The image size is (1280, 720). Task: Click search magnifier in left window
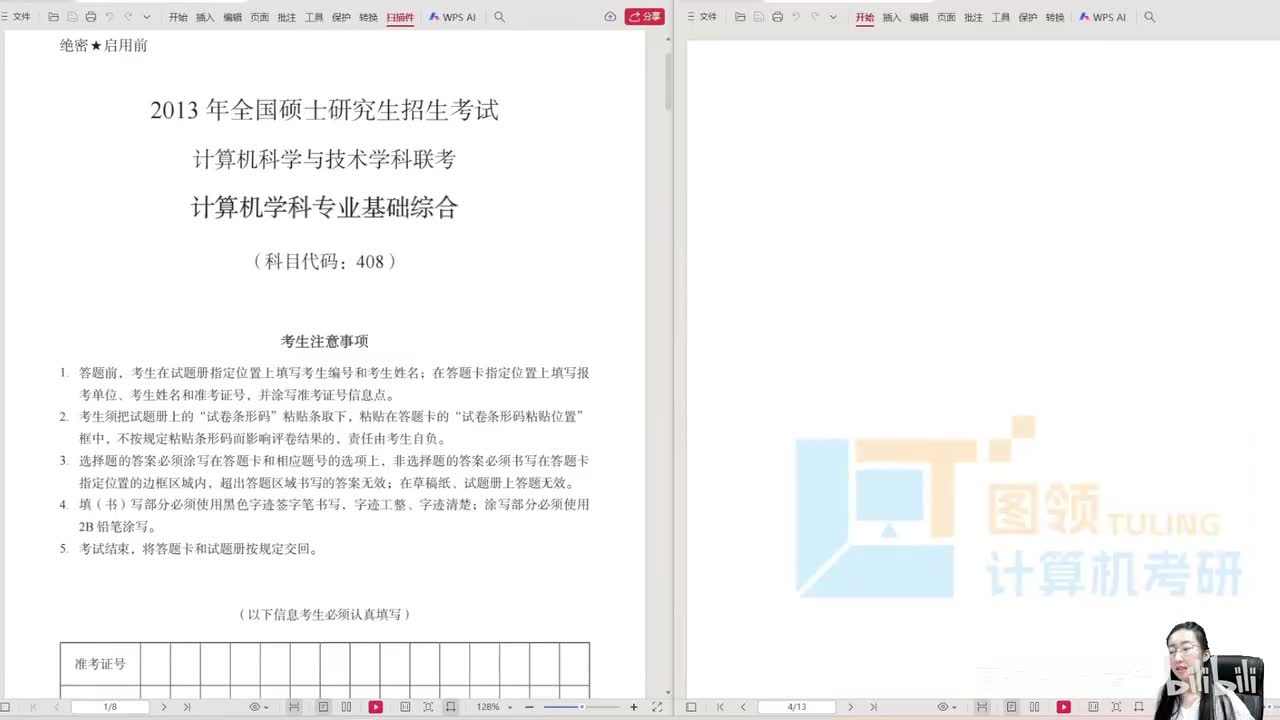499,17
